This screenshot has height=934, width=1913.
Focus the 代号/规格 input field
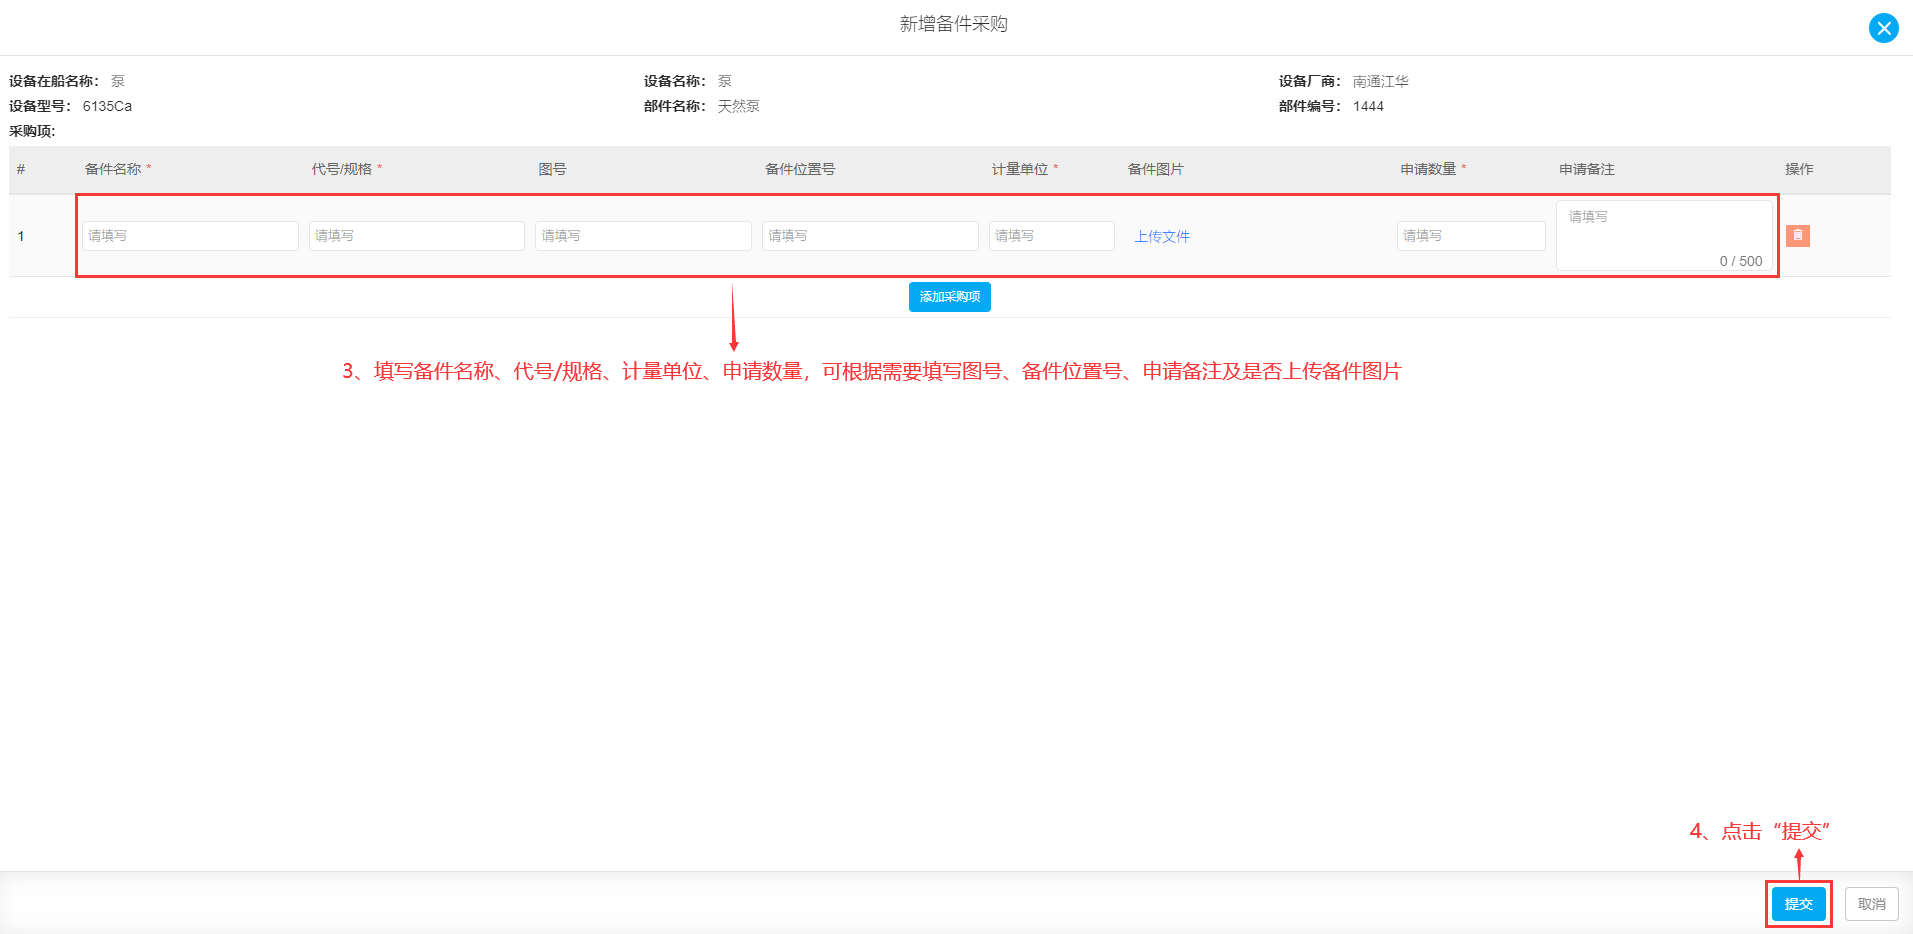coord(416,236)
